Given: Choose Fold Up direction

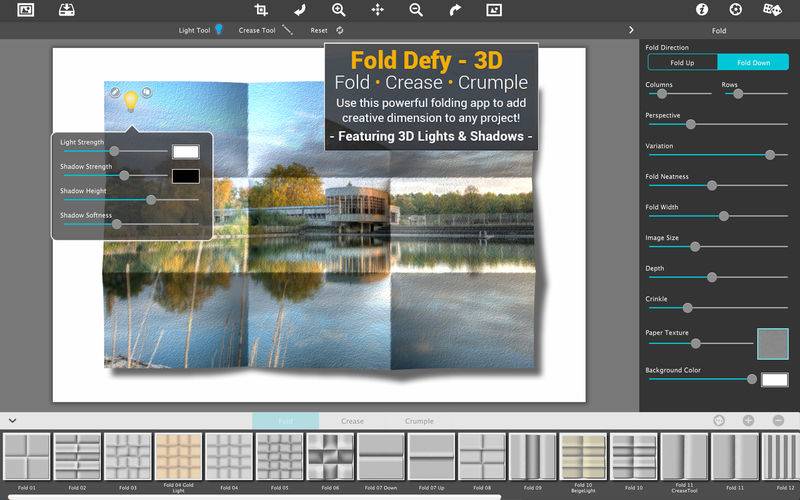Looking at the screenshot, I should tap(683, 62).
